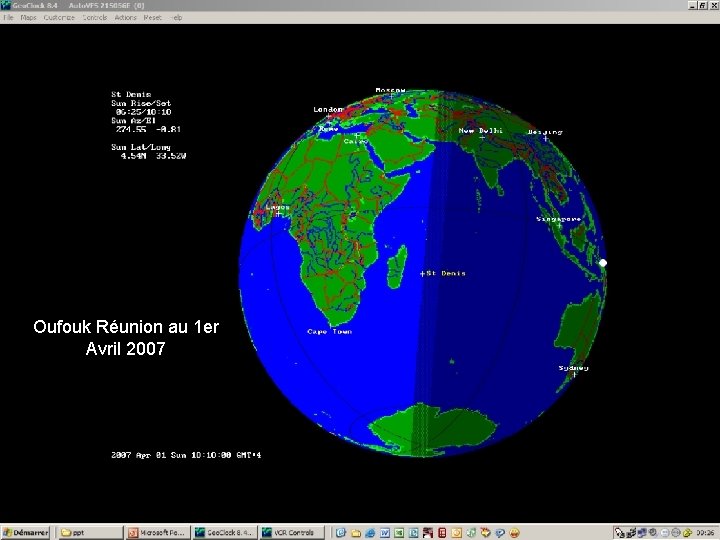Image resolution: width=720 pixels, height=540 pixels.
Task: Launch Internet Explorer from quick launch
Action: [x=370, y=533]
